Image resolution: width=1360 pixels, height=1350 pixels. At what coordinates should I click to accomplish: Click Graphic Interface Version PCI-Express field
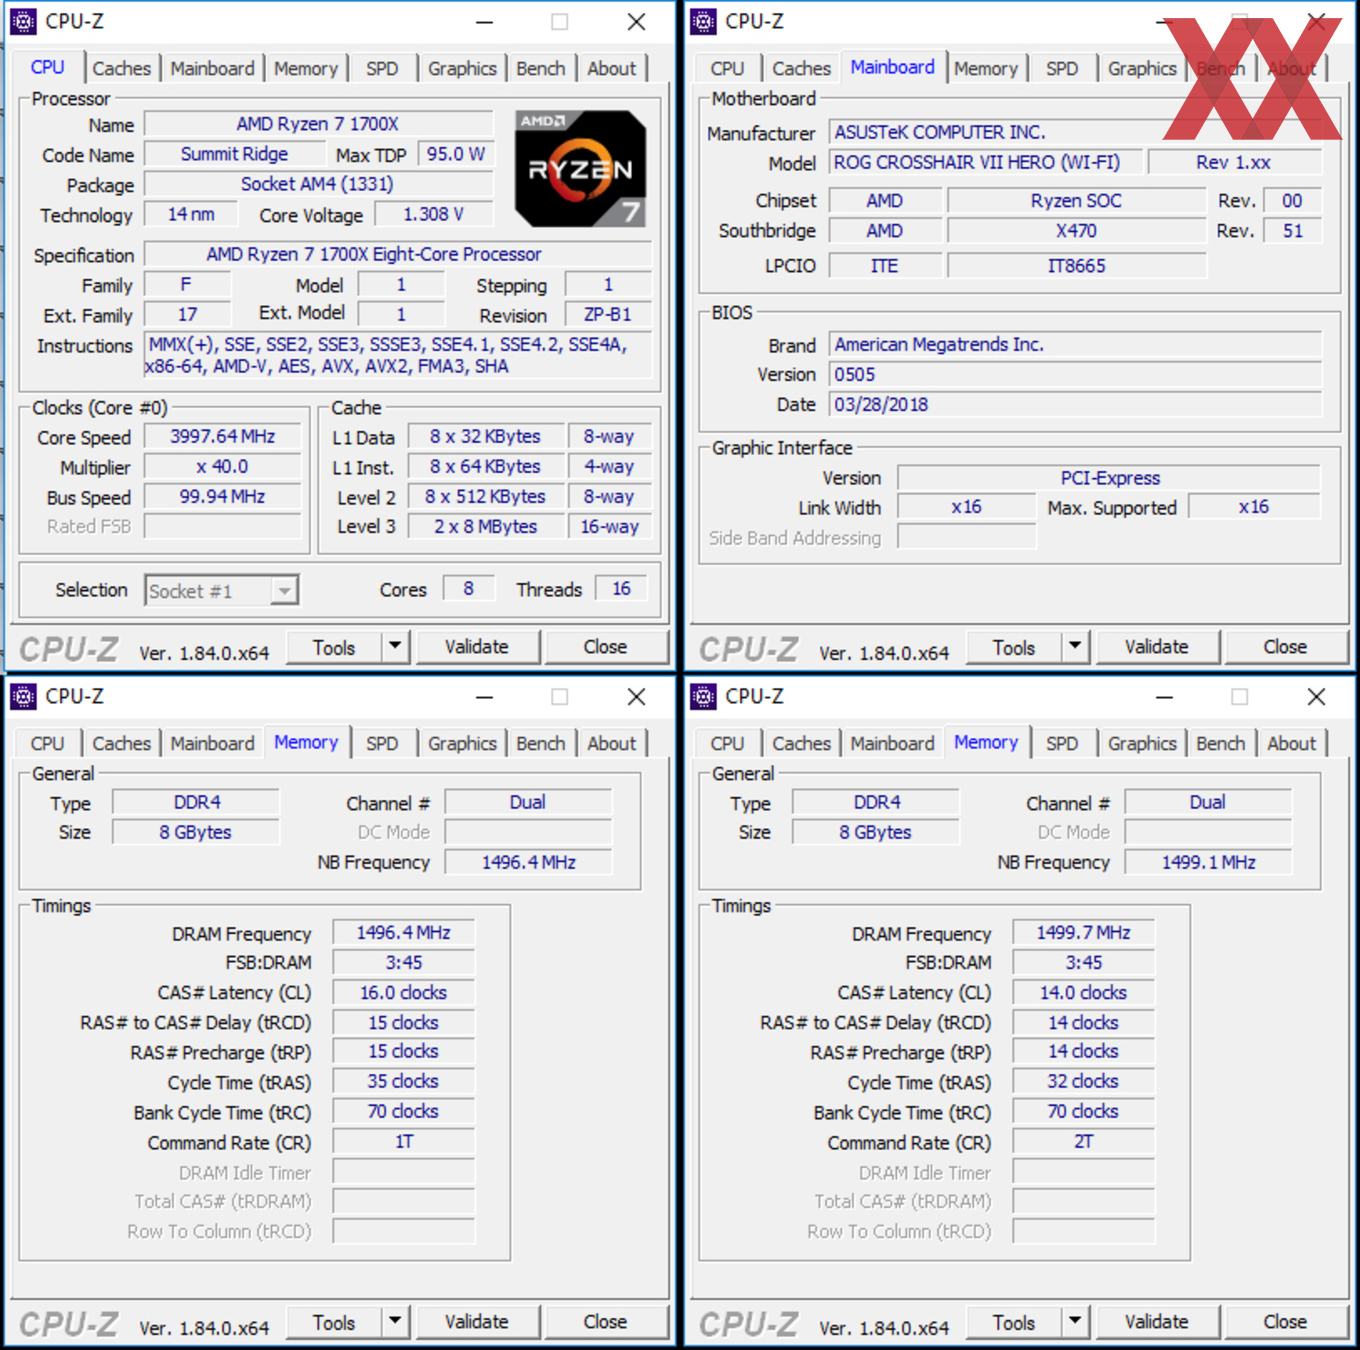(x=1109, y=478)
